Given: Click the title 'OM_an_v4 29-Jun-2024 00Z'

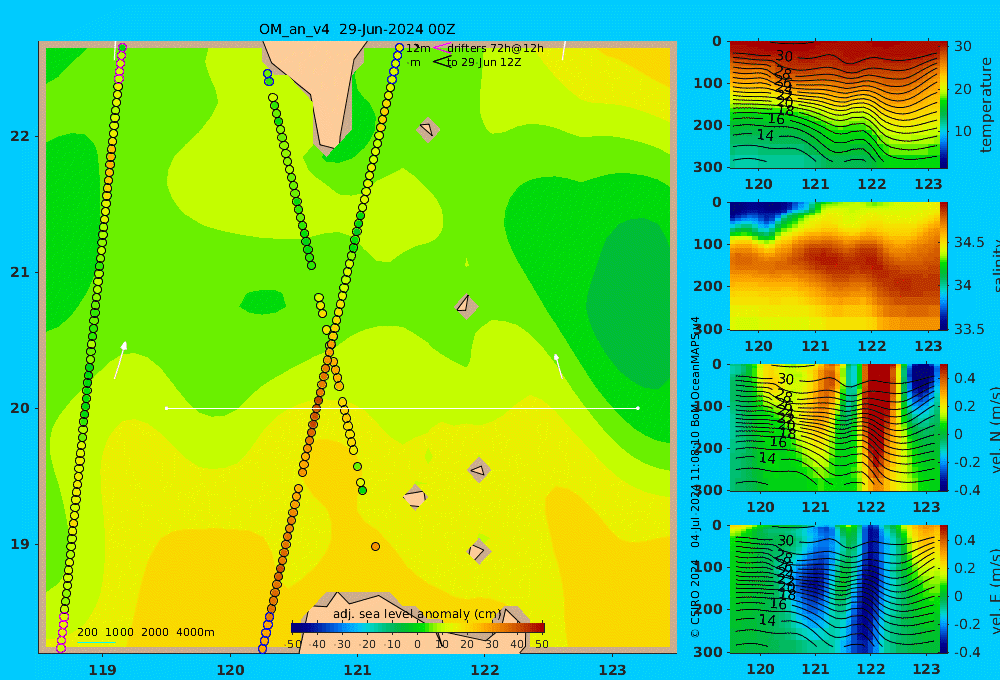Looking at the screenshot, I should [357, 29].
